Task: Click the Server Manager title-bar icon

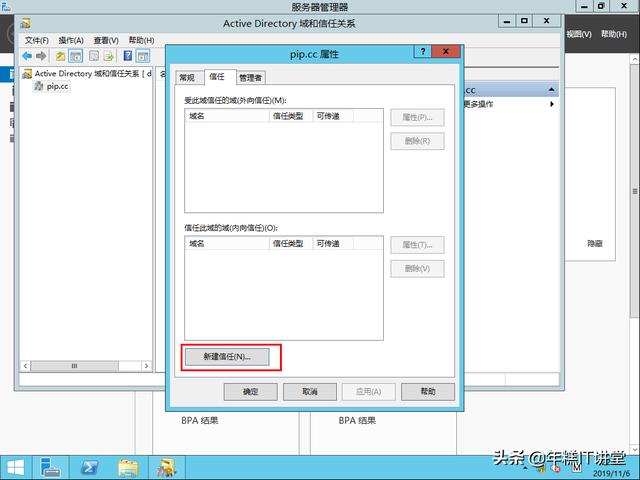Action: click(x=6, y=6)
